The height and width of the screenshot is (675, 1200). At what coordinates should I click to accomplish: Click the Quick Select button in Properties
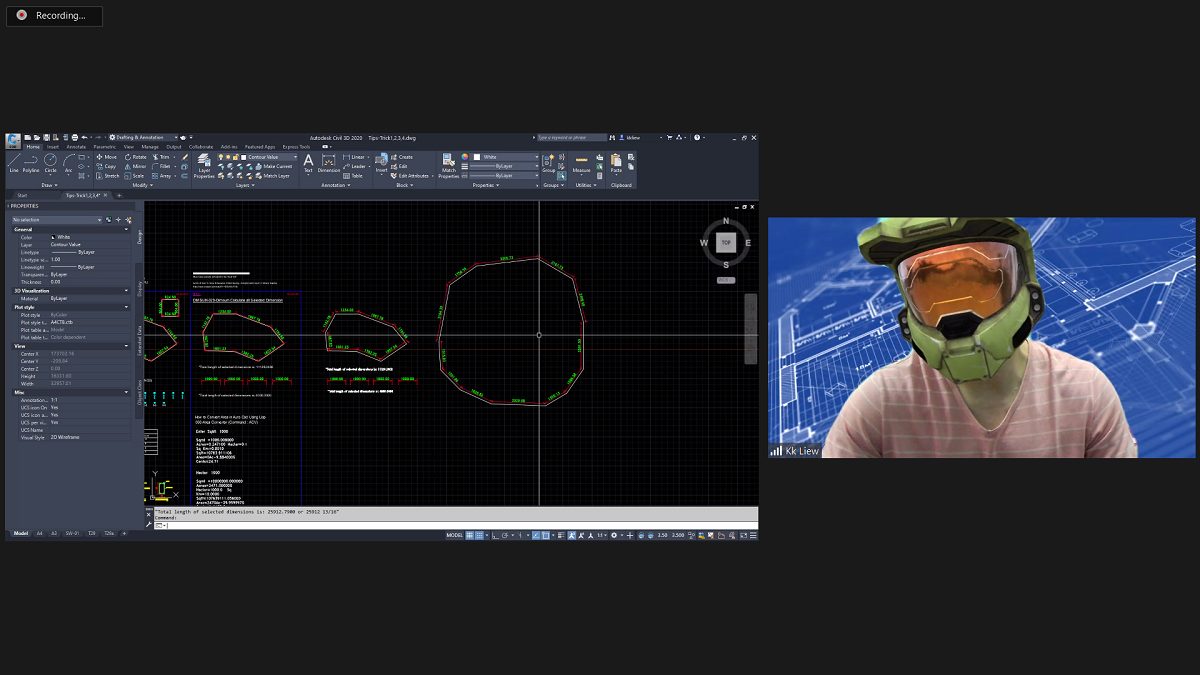(x=128, y=219)
